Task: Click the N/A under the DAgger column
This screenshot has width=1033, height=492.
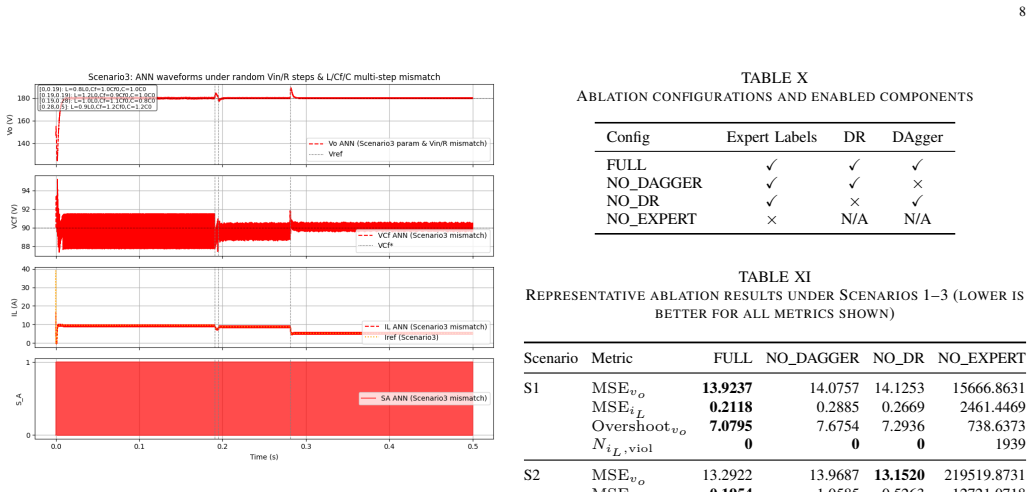Action: pos(918,219)
